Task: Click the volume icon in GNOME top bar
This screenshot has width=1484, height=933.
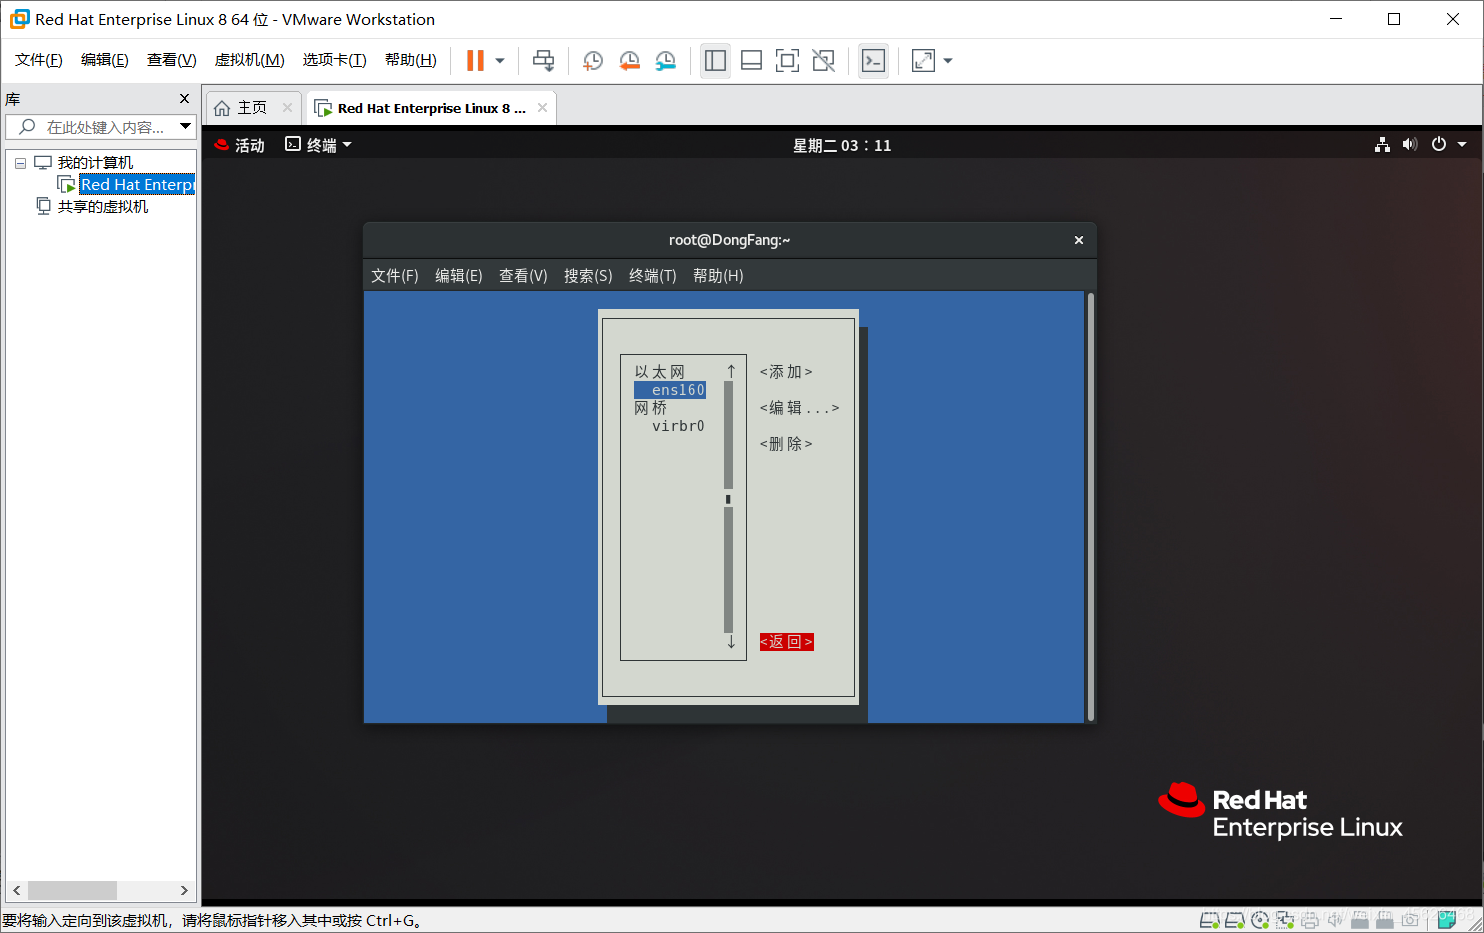Action: tap(1410, 145)
